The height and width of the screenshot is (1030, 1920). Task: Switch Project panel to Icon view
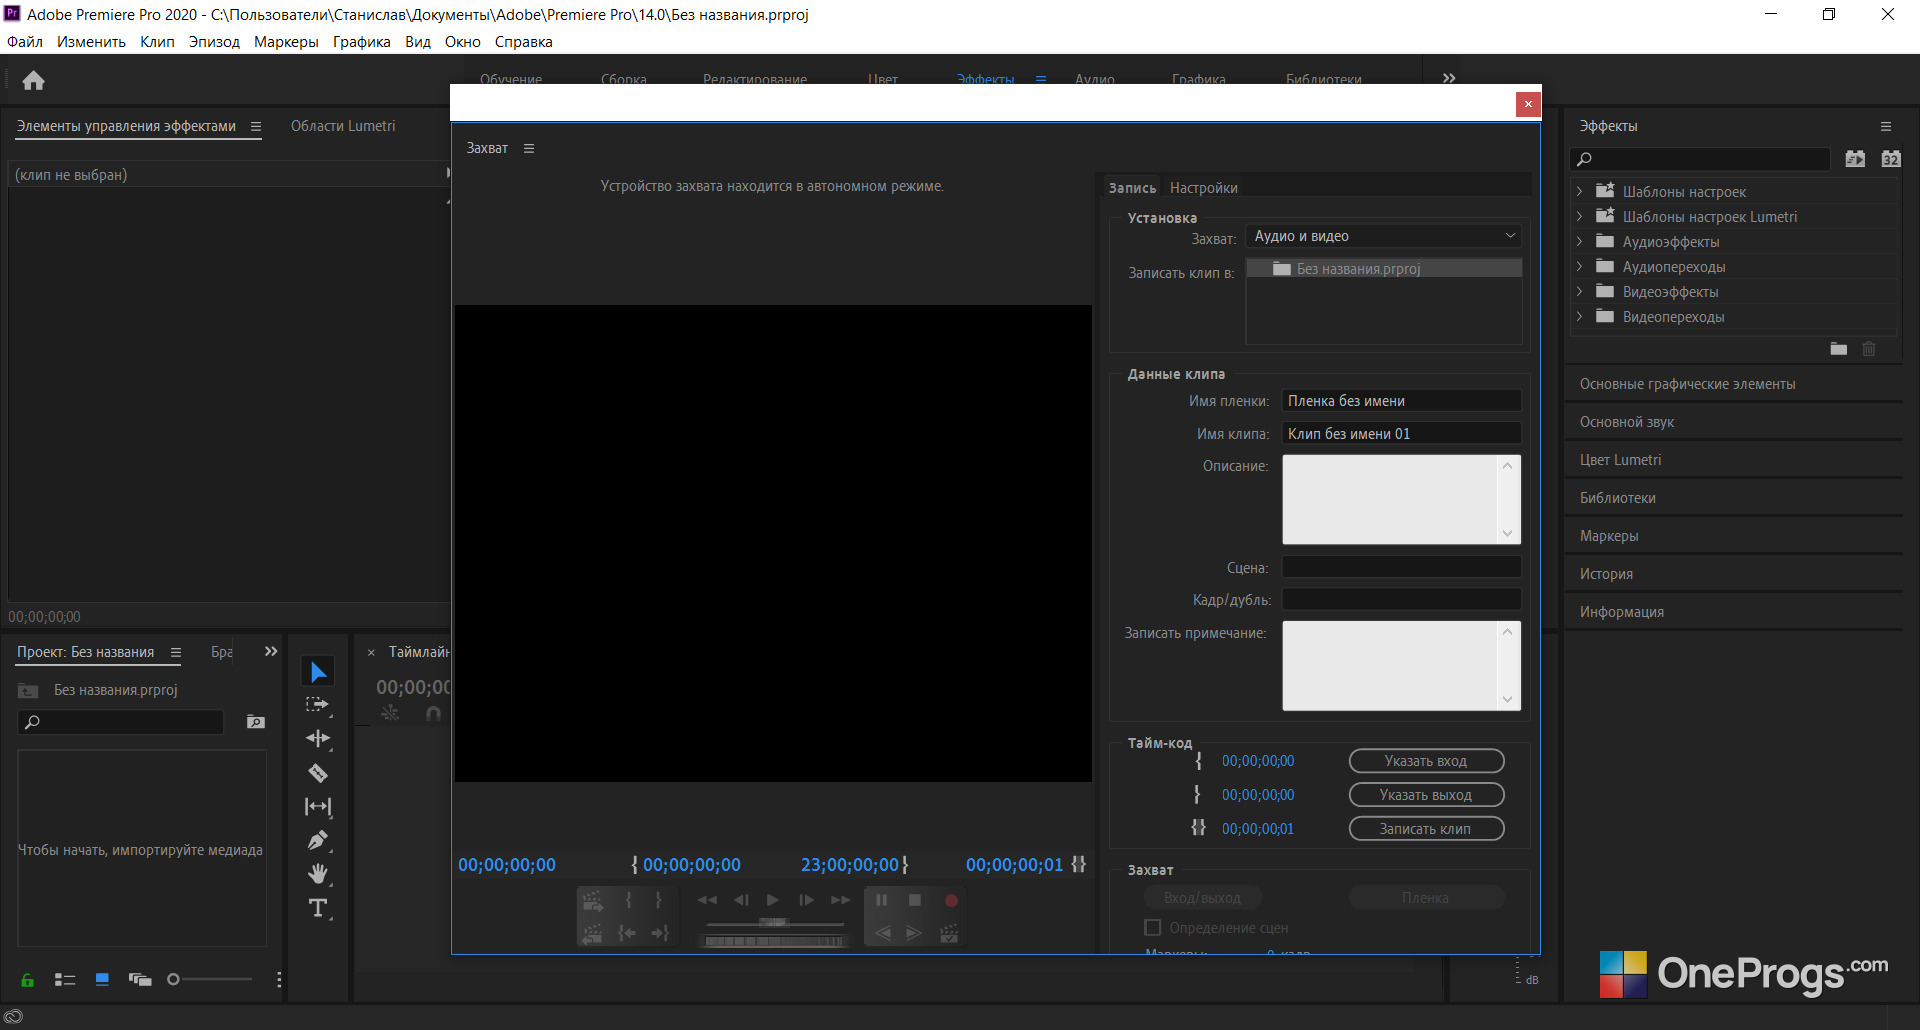(x=102, y=980)
